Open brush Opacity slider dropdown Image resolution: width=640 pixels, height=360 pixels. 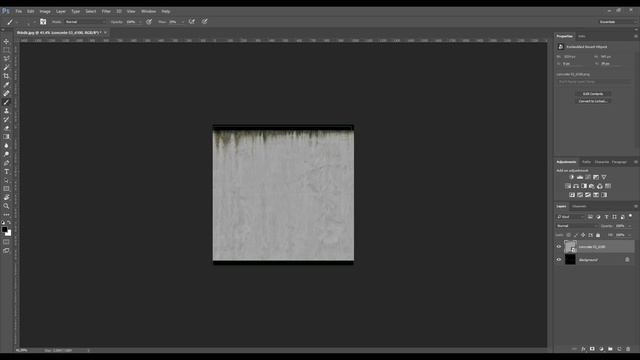tap(139, 22)
